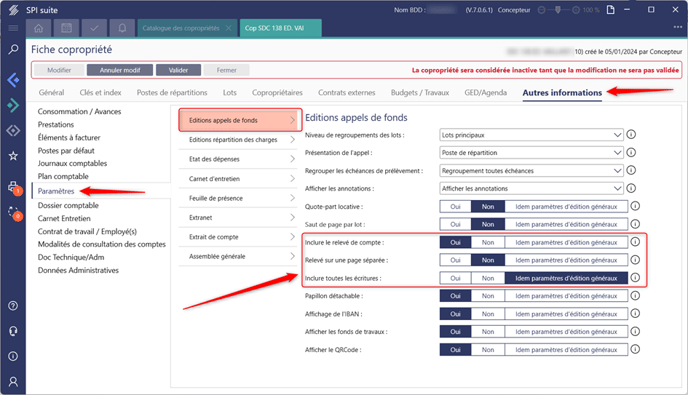Image resolution: width=688 pixels, height=395 pixels.
Task: Click the document icon in title bar
Action: (611, 10)
